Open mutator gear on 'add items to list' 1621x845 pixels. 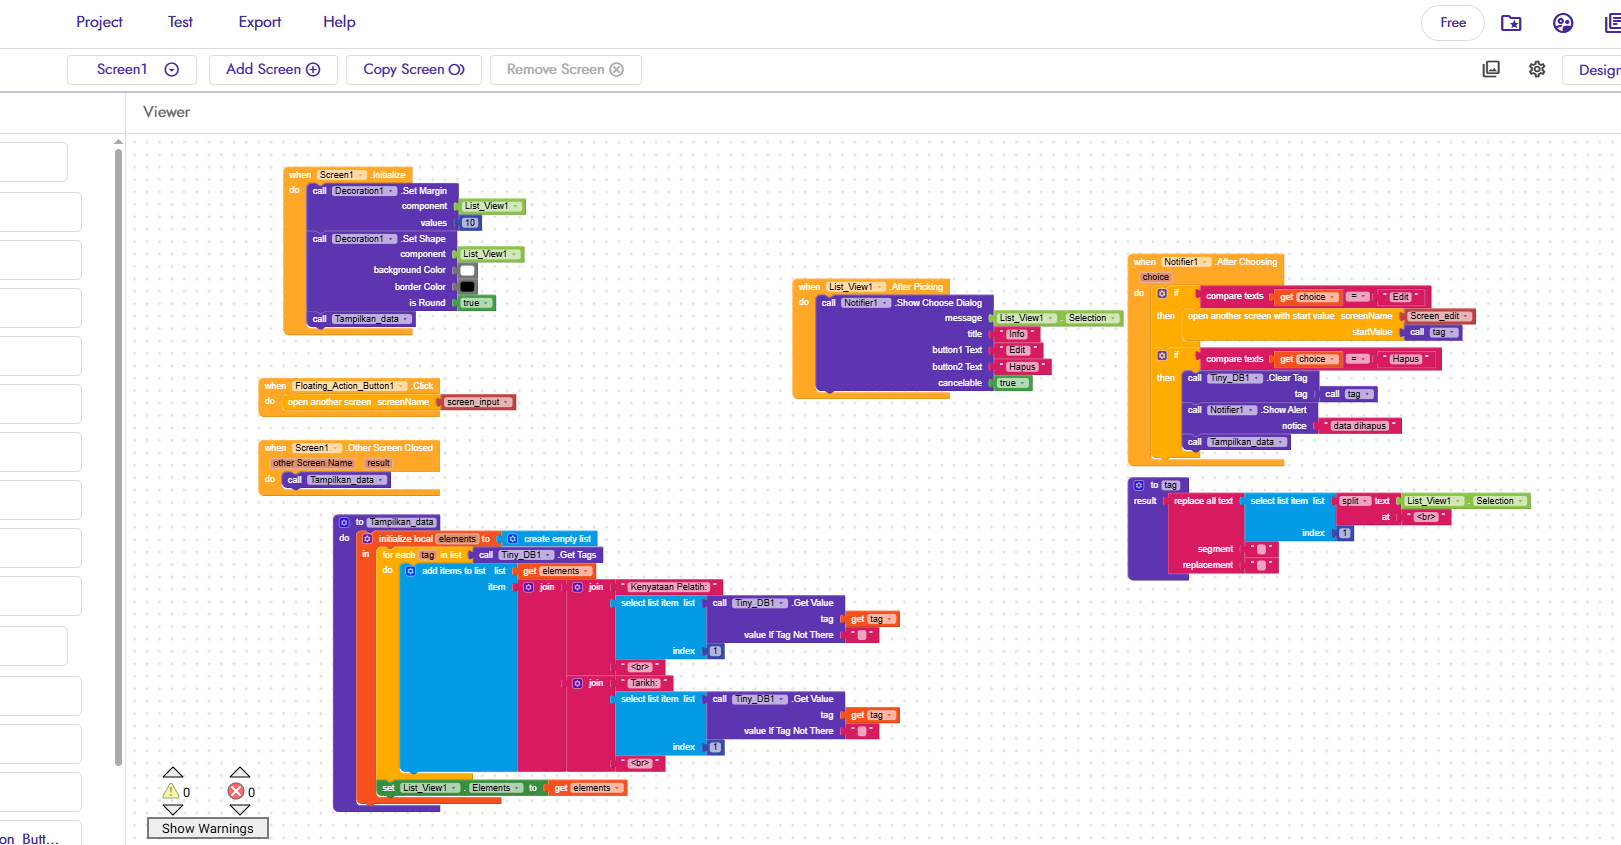[x=410, y=571]
